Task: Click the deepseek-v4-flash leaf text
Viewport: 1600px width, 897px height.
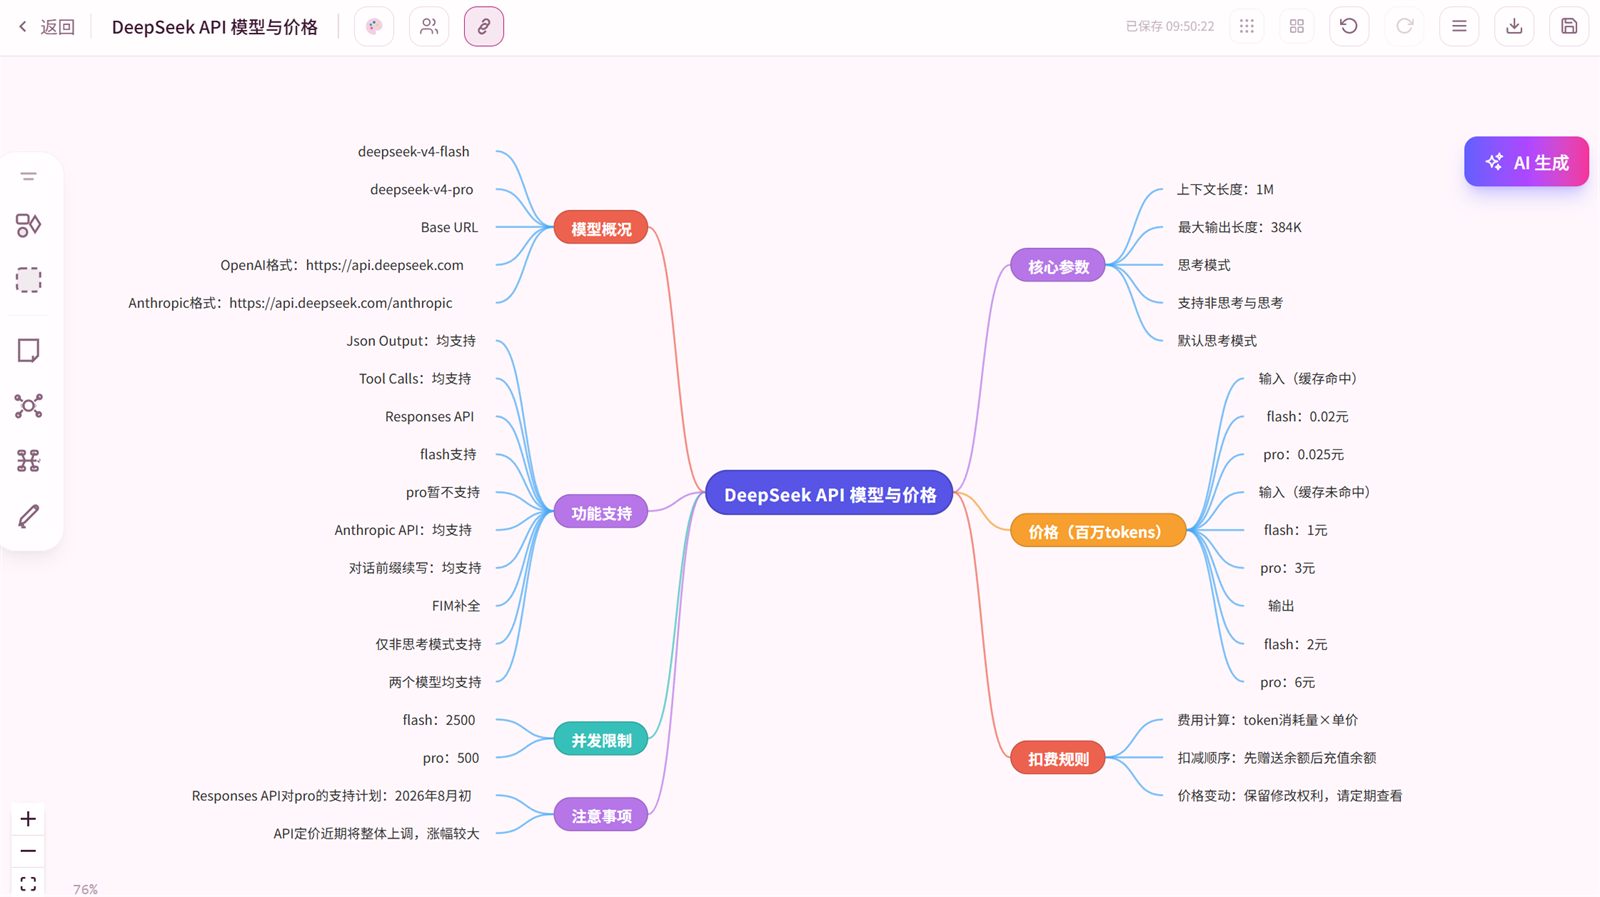Action: (x=414, y=152)
